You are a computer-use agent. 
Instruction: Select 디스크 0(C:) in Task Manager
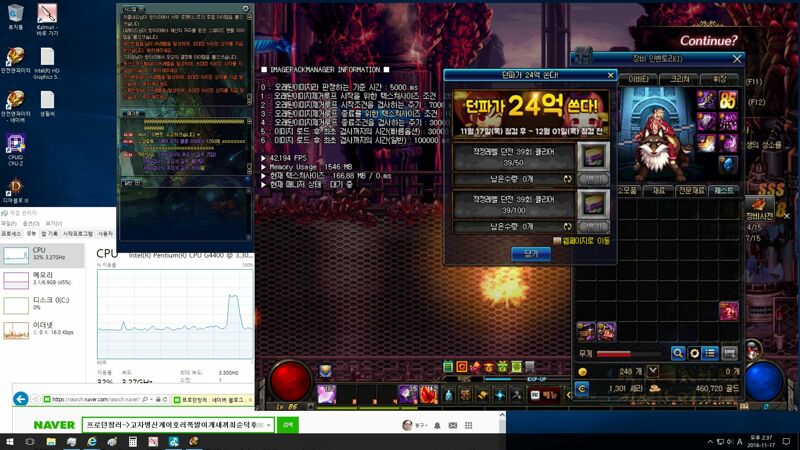[x=42, y=304]
